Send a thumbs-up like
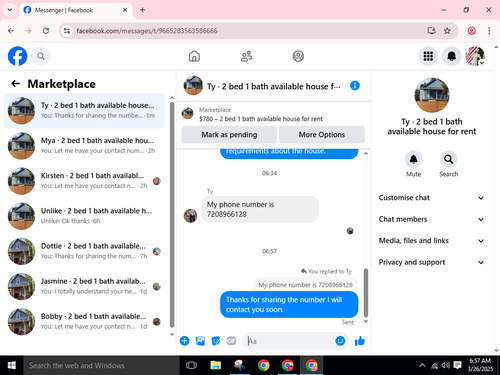500x375 pixels. (360, 341)
